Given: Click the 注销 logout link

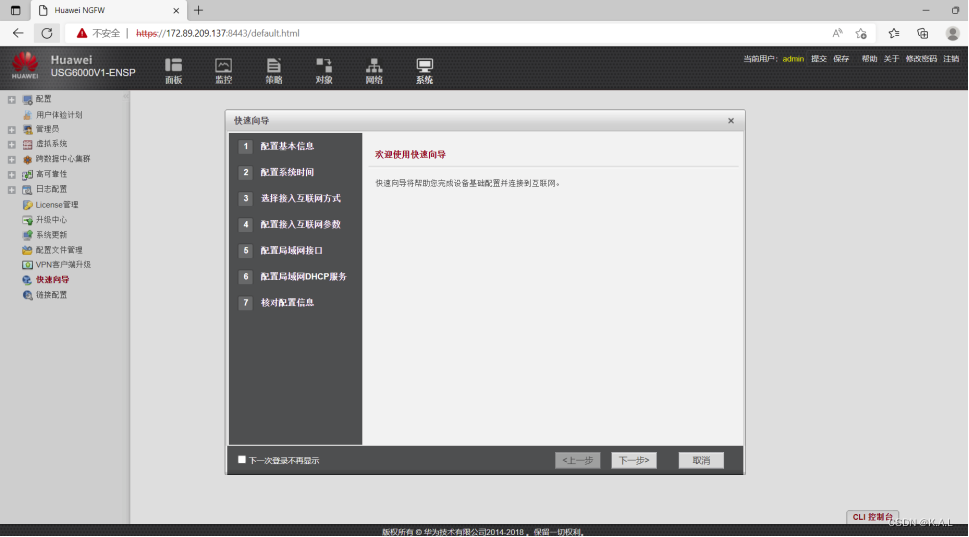Looking at the screenshot, I should [x=951, y=59].
